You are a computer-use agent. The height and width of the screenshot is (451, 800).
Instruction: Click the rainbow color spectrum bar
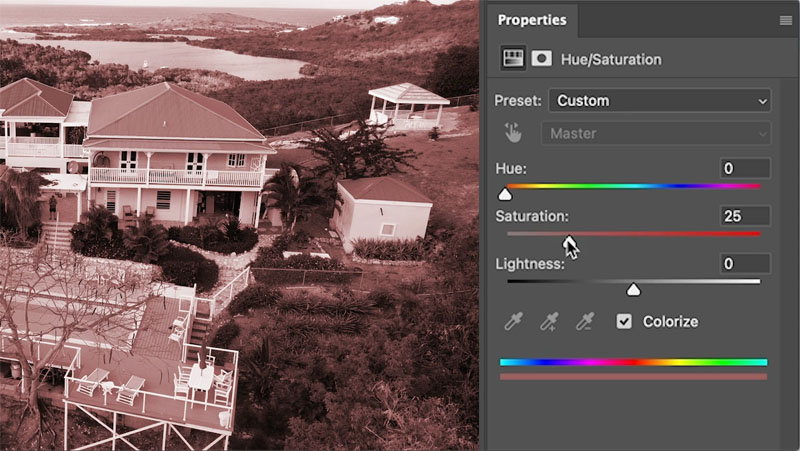[634, 362]
